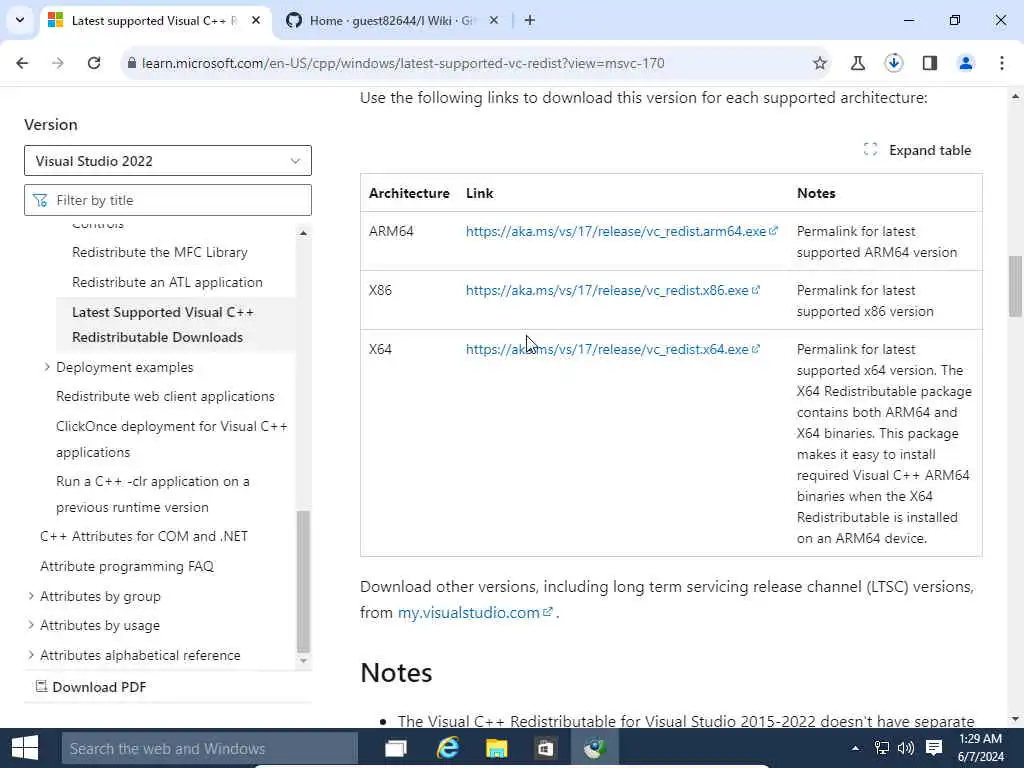Toggle the browser side panel icon
1024x768 pixels.
[929, 63]
